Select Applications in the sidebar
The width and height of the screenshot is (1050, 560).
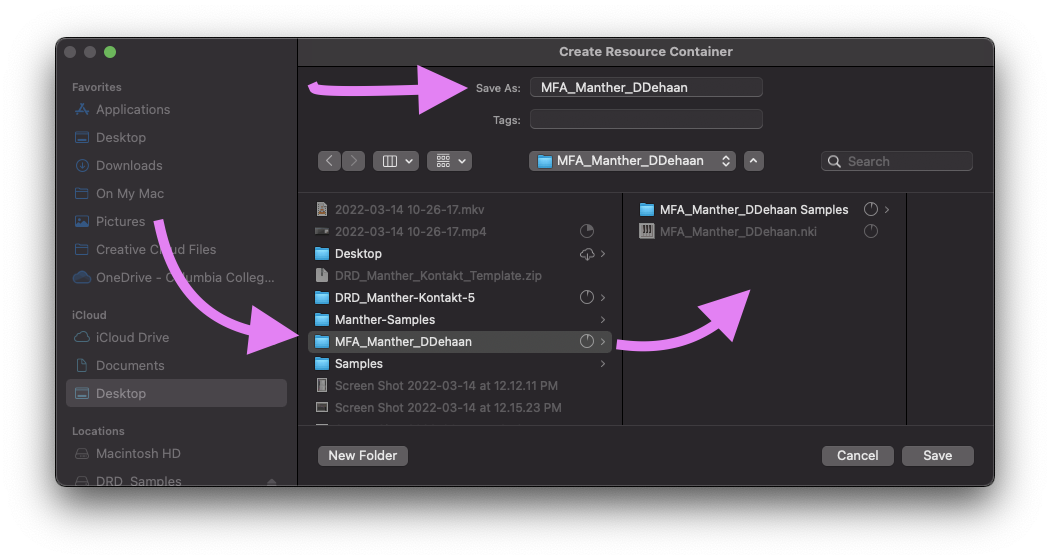point(132,109)
